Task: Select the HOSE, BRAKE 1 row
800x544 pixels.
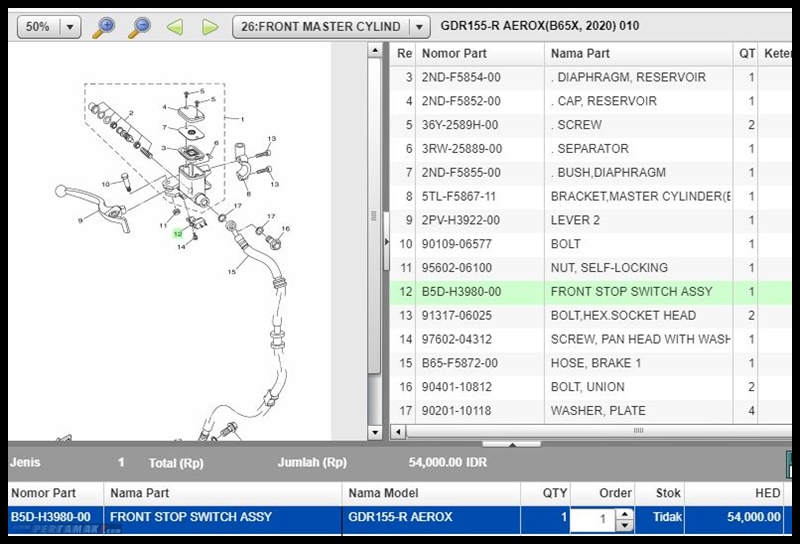Action: click(x=591, y=363)
